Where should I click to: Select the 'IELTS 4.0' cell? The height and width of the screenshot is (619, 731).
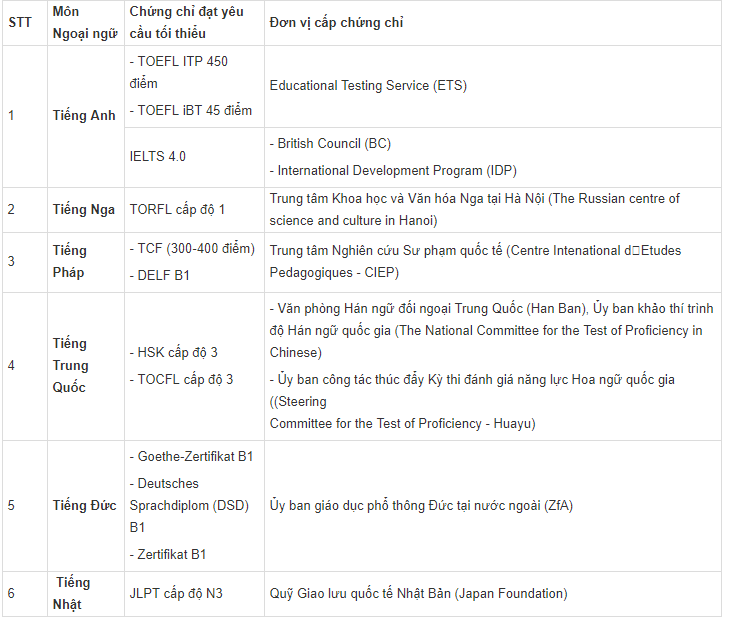pyautogui.click(x=158, y=156)
